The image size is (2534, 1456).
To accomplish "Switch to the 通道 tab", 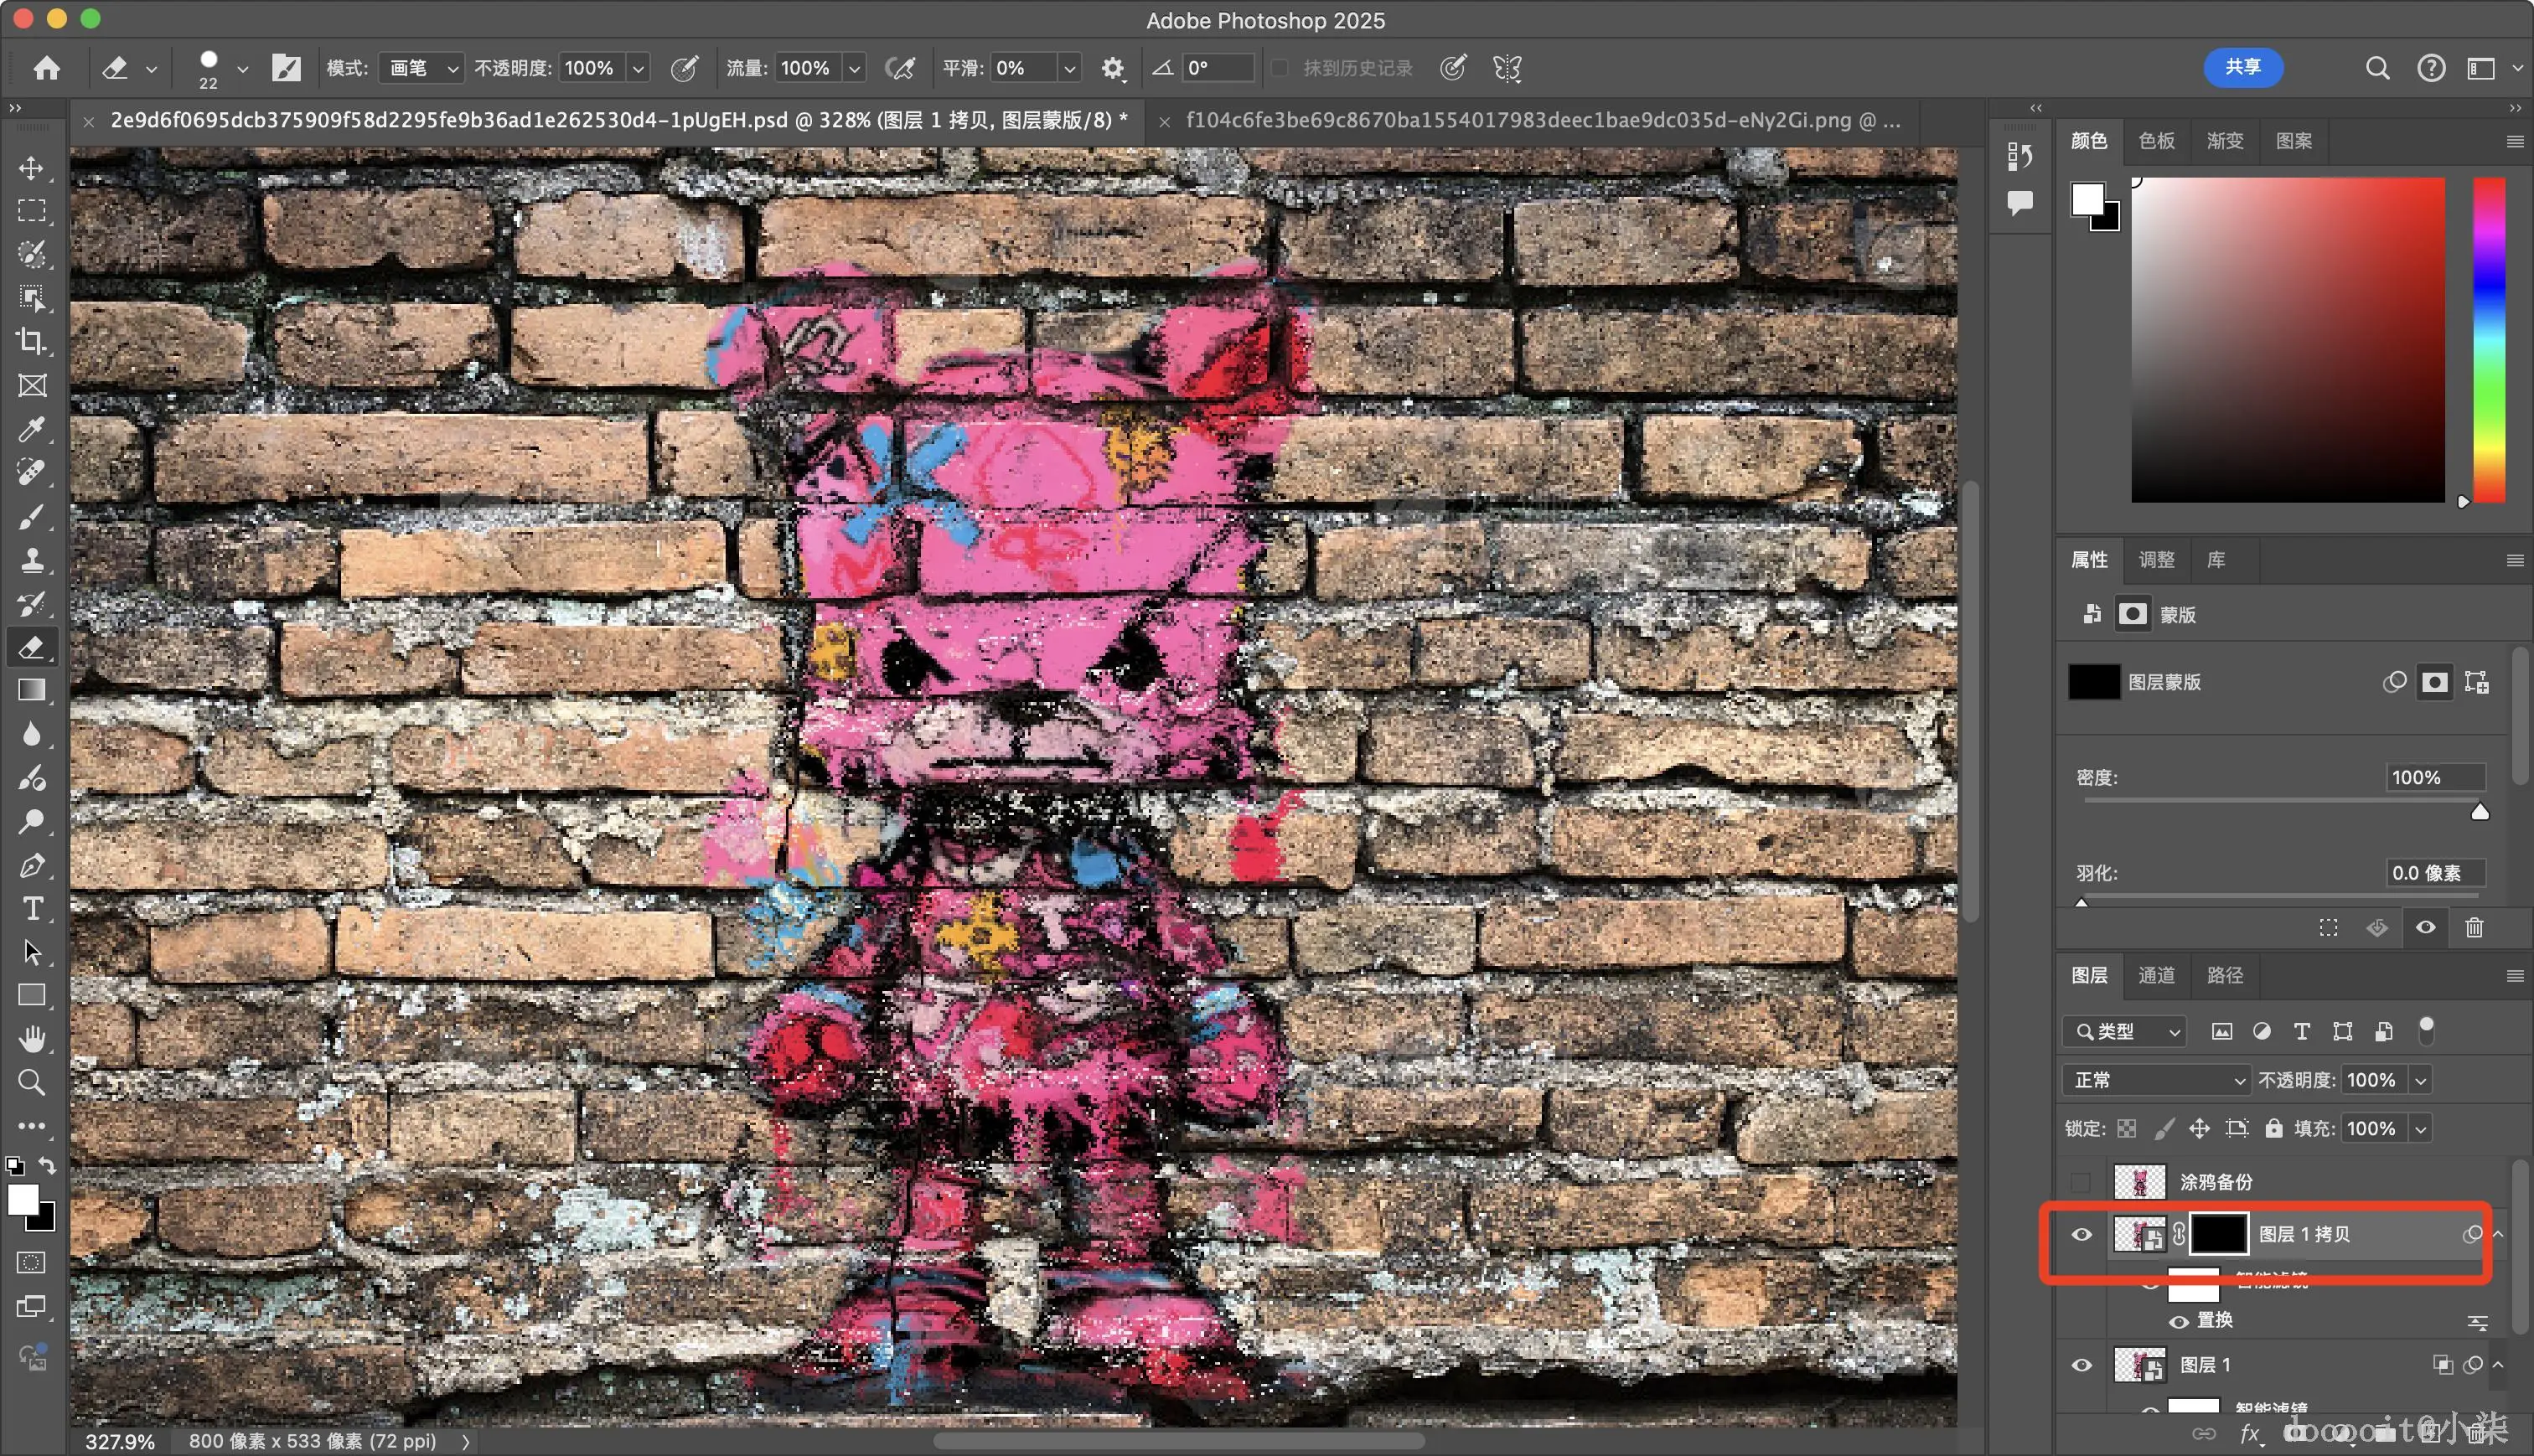I will [x=2156, y=975].
